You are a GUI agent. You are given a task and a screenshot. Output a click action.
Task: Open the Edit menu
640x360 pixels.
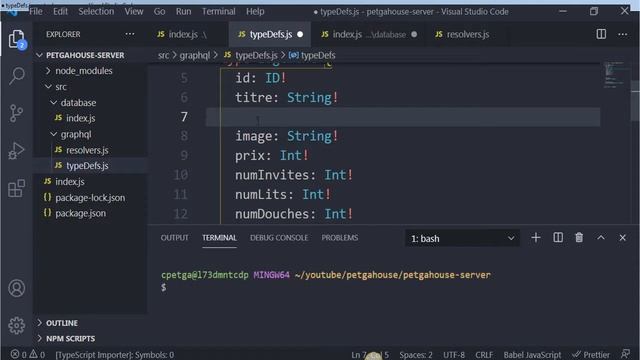click(x=60, y=11)
